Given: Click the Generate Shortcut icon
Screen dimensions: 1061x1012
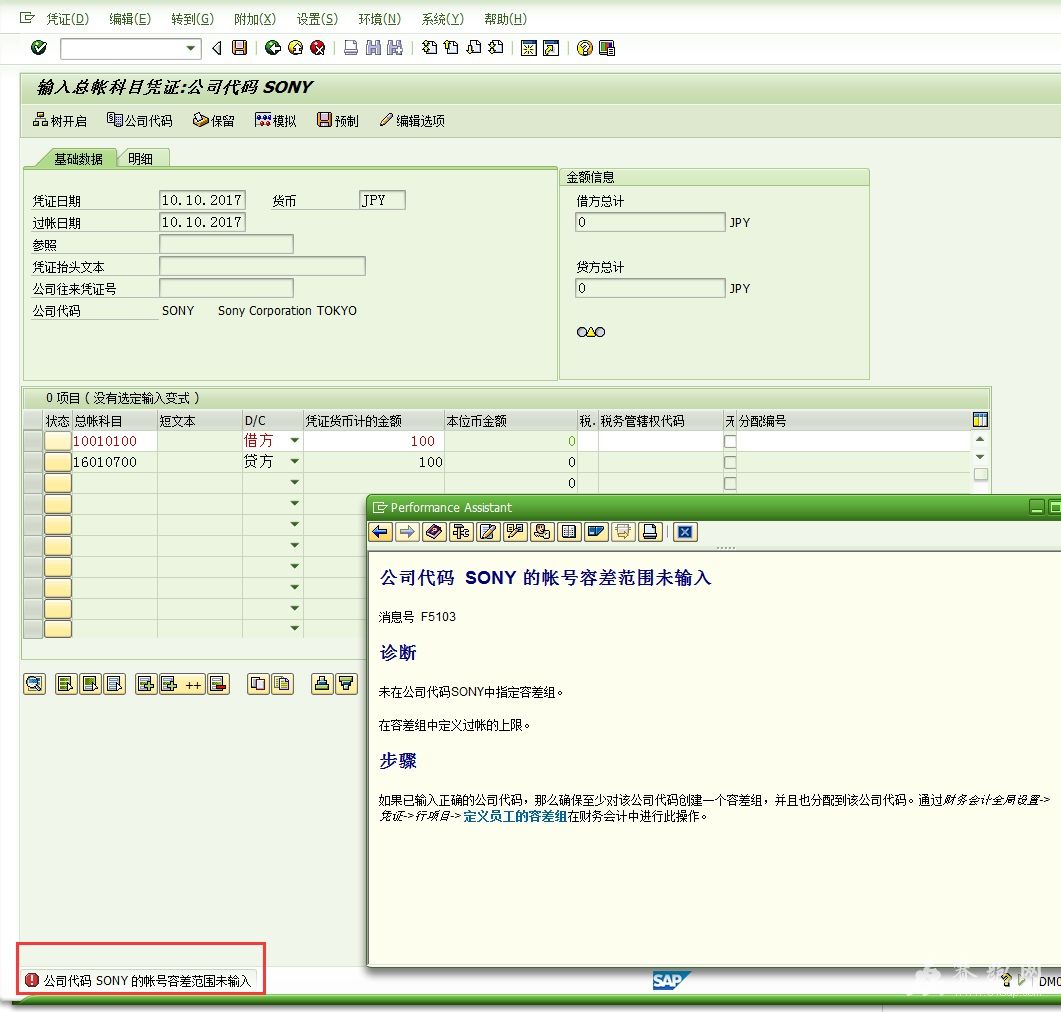Looking at the screenshot, I should (x=551, y=48).
